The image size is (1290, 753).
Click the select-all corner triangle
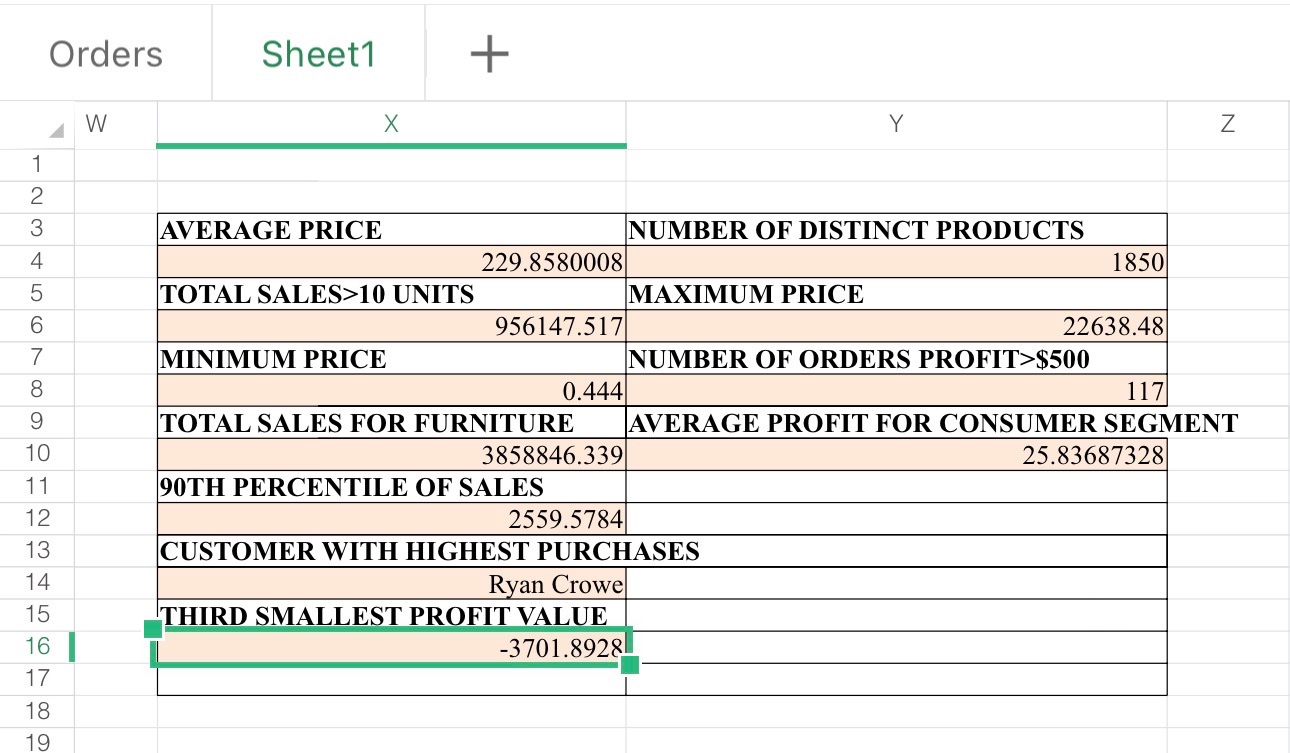tap(56, 131)
